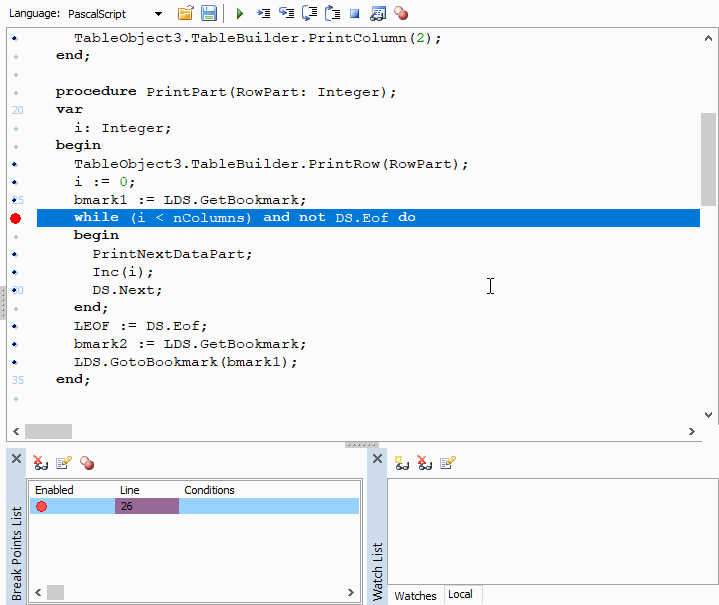The width and height of the screenshot is (719, 605).
Task: Stop script execution with the blue square icon
Action: [x=354, y=14]
